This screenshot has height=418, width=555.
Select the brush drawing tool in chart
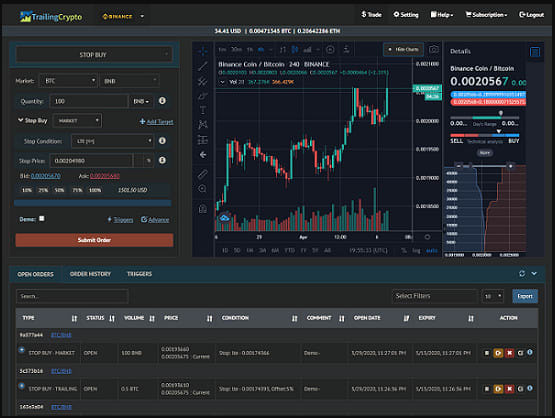(x=202, y=96)
